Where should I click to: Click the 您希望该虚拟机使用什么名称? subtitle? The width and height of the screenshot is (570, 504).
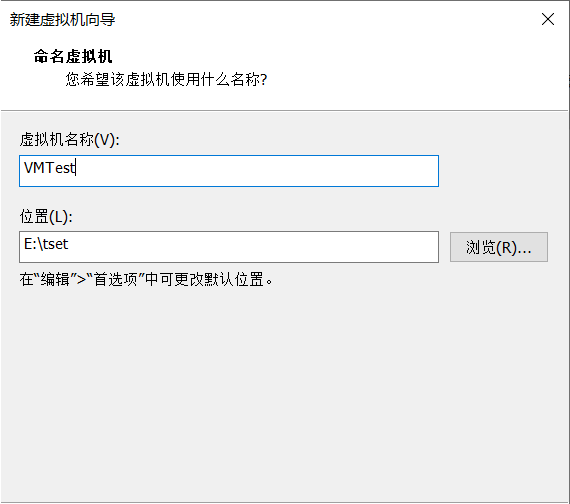tap(166, 79)
